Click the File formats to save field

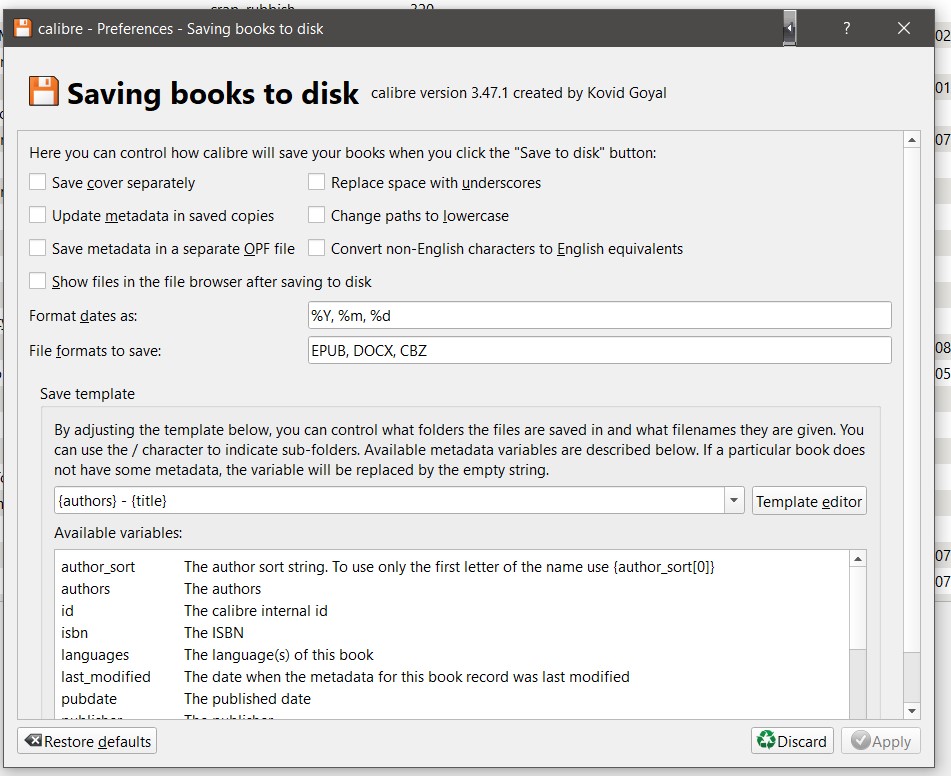[600, 350]
